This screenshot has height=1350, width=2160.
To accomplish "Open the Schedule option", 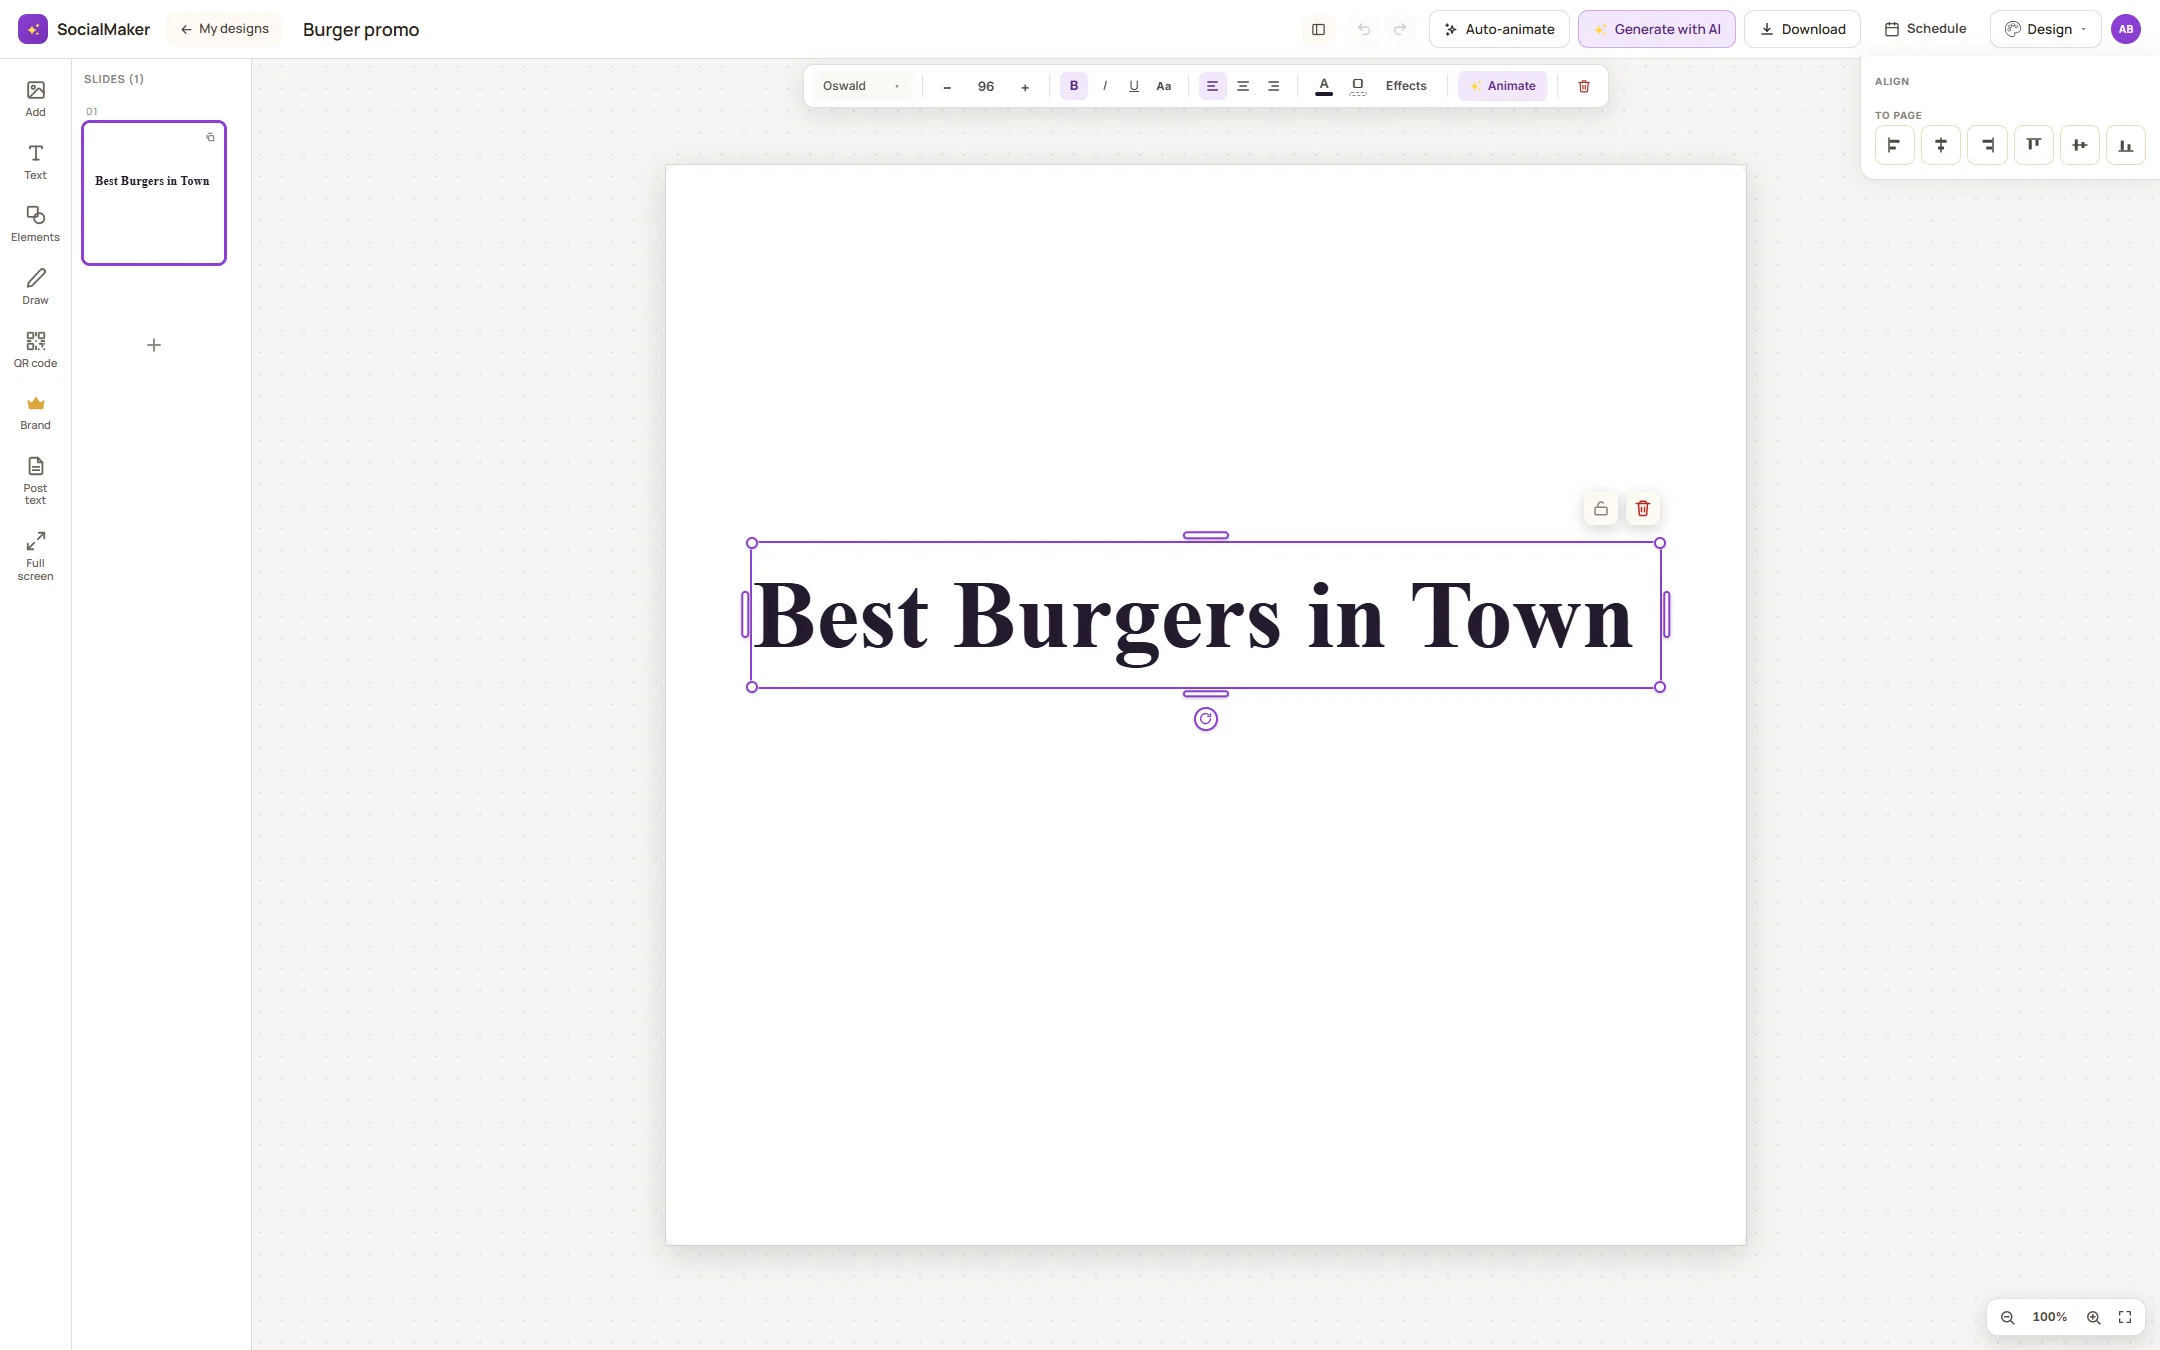I will pyautogui.click(x=1925, y=29).
